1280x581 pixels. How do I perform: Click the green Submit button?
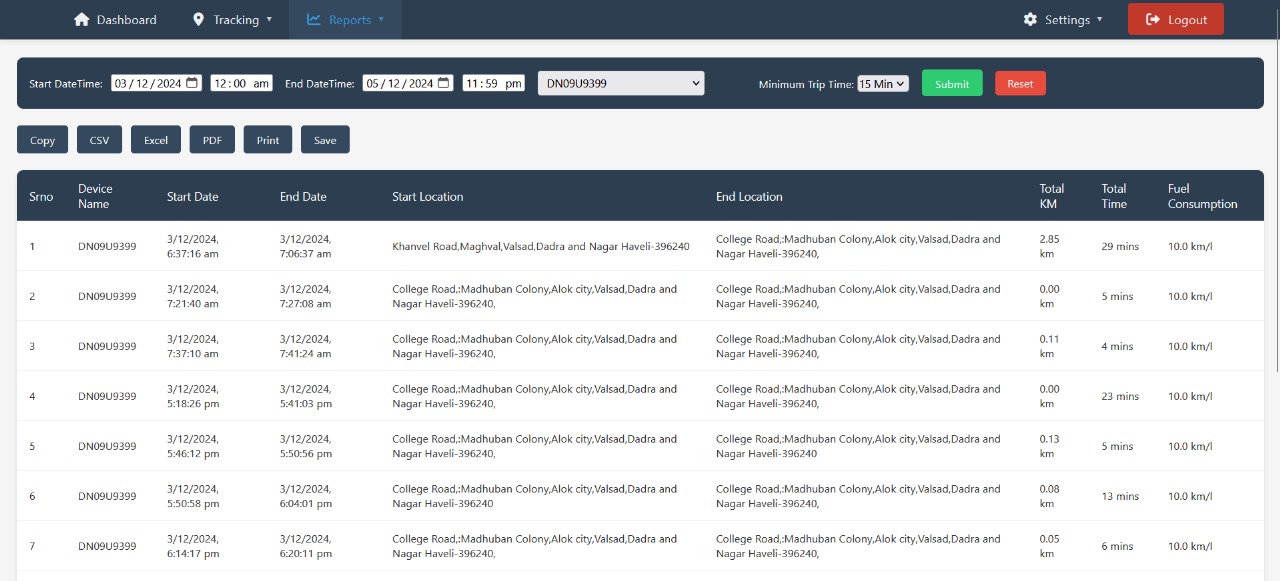(x=951, y=83)
